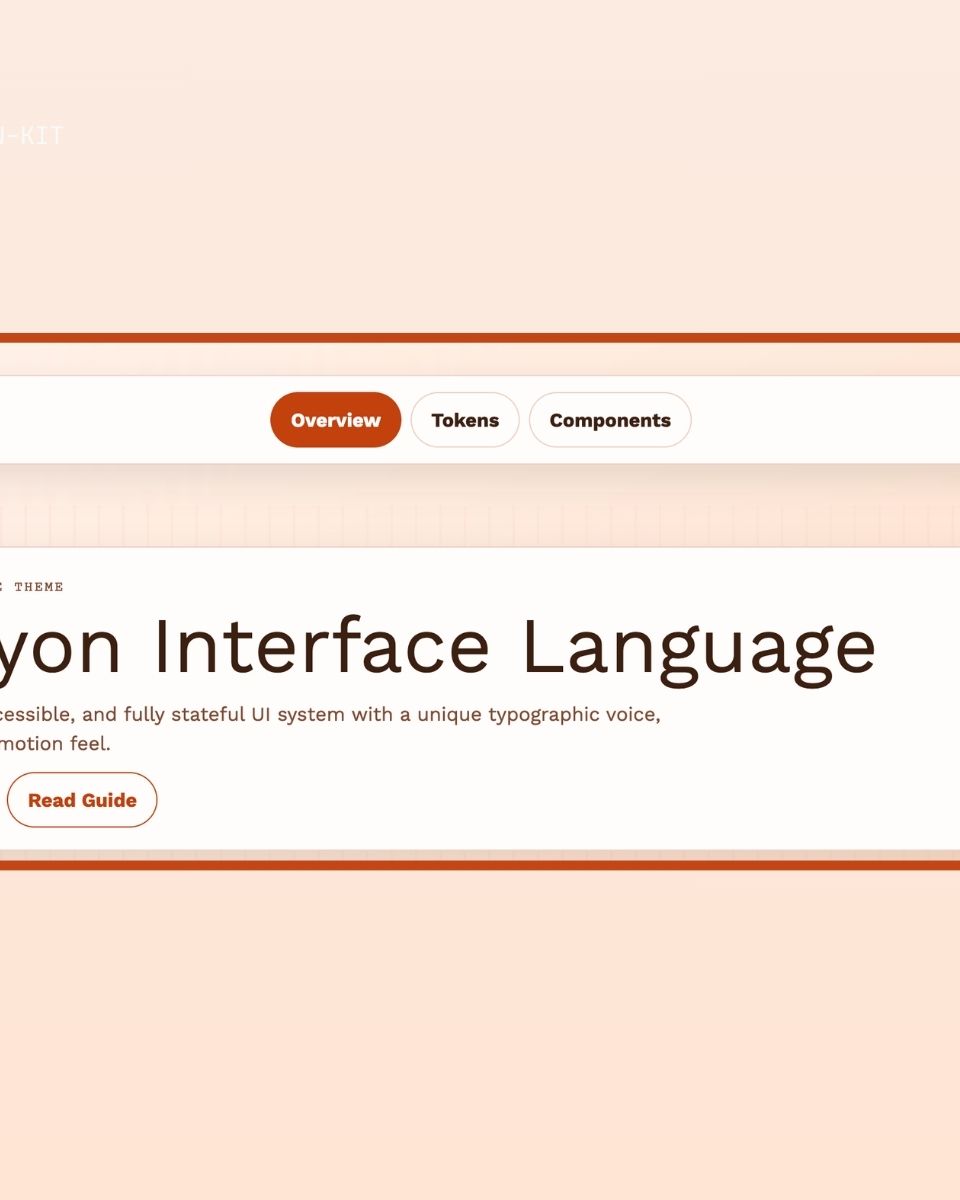Switch to the Tokens tab

click(x=465, y=420)
